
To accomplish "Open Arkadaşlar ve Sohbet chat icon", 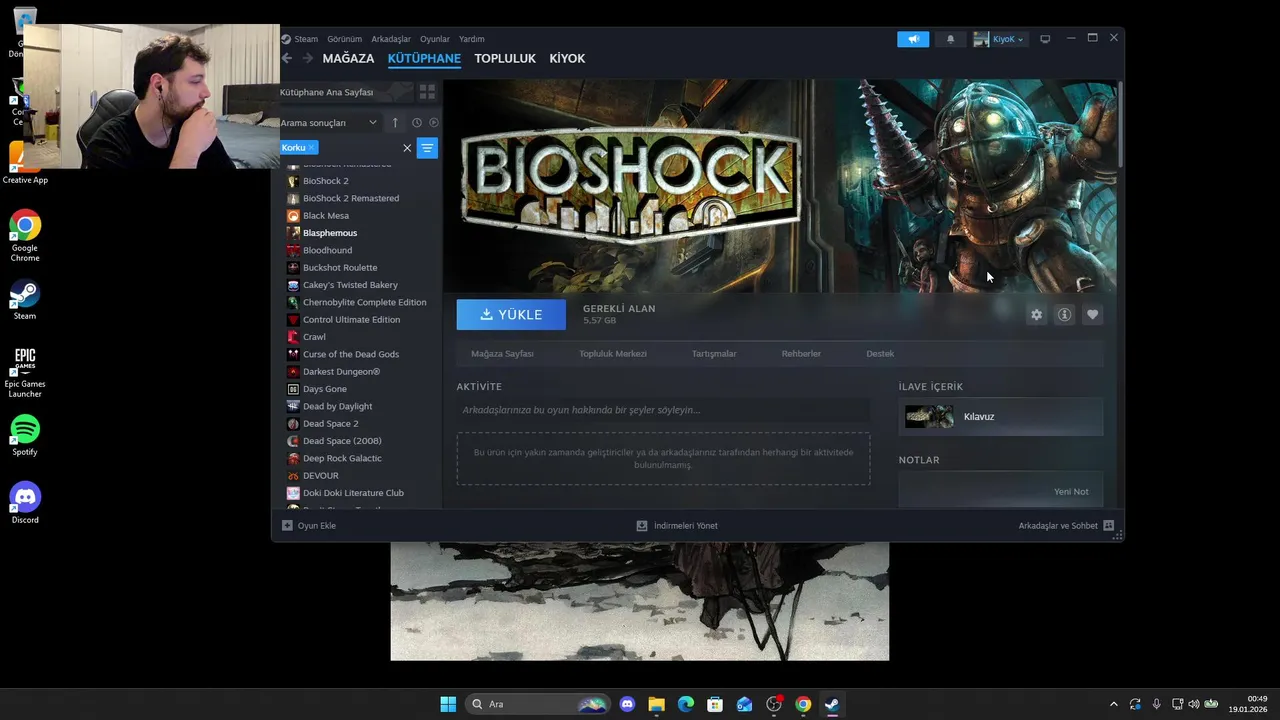I will (1108, 525).
